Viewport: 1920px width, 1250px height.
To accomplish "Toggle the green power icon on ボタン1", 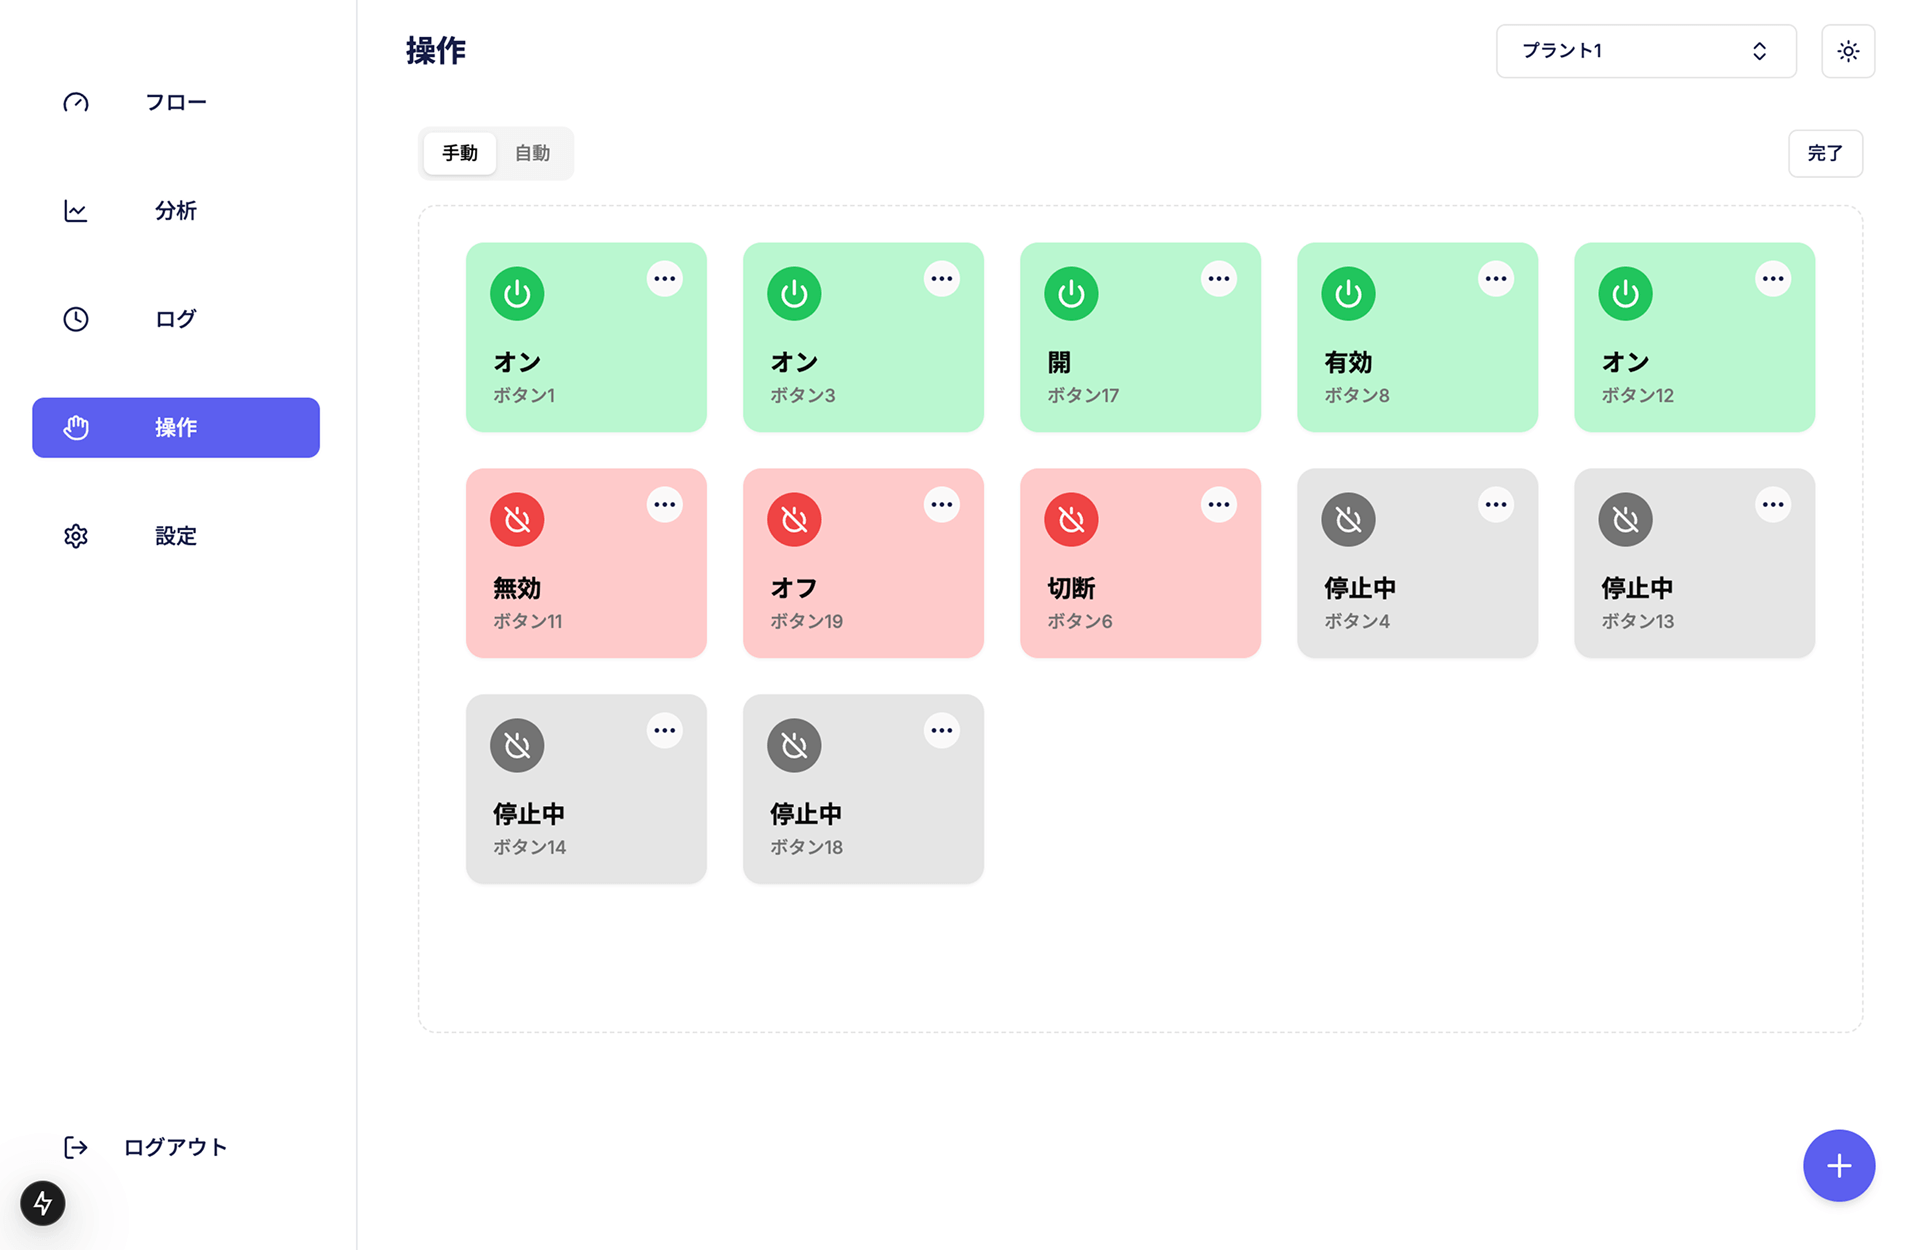I will 517,294.
